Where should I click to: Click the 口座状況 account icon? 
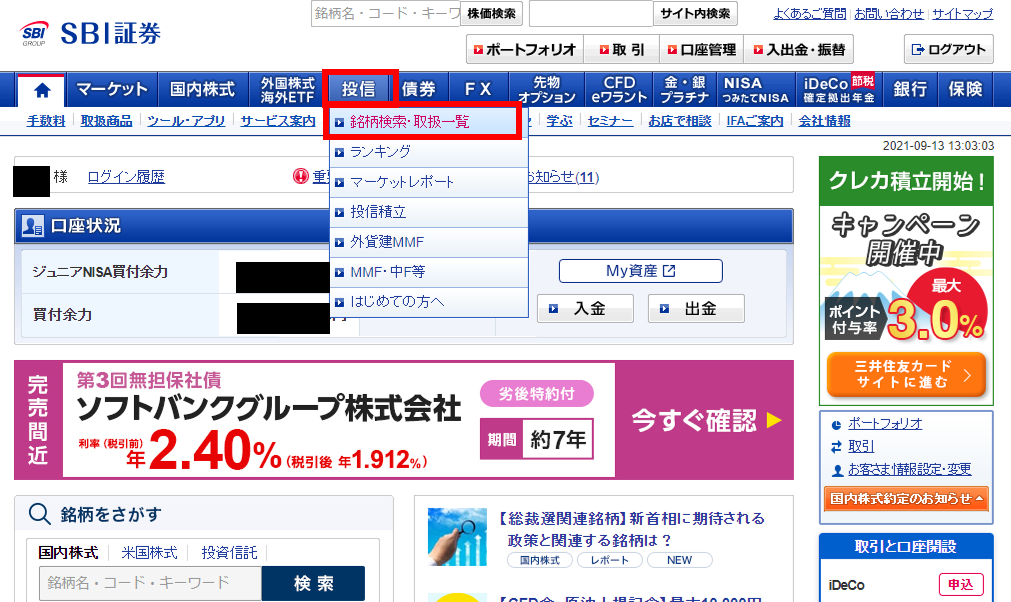(32, 226)
